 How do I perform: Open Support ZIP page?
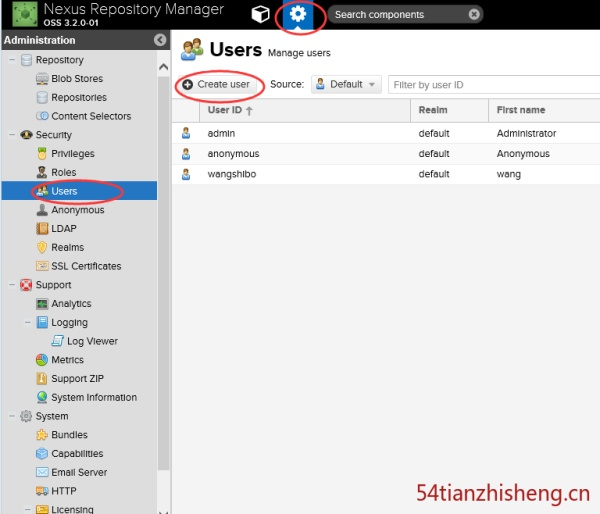(x=77, y=379)
